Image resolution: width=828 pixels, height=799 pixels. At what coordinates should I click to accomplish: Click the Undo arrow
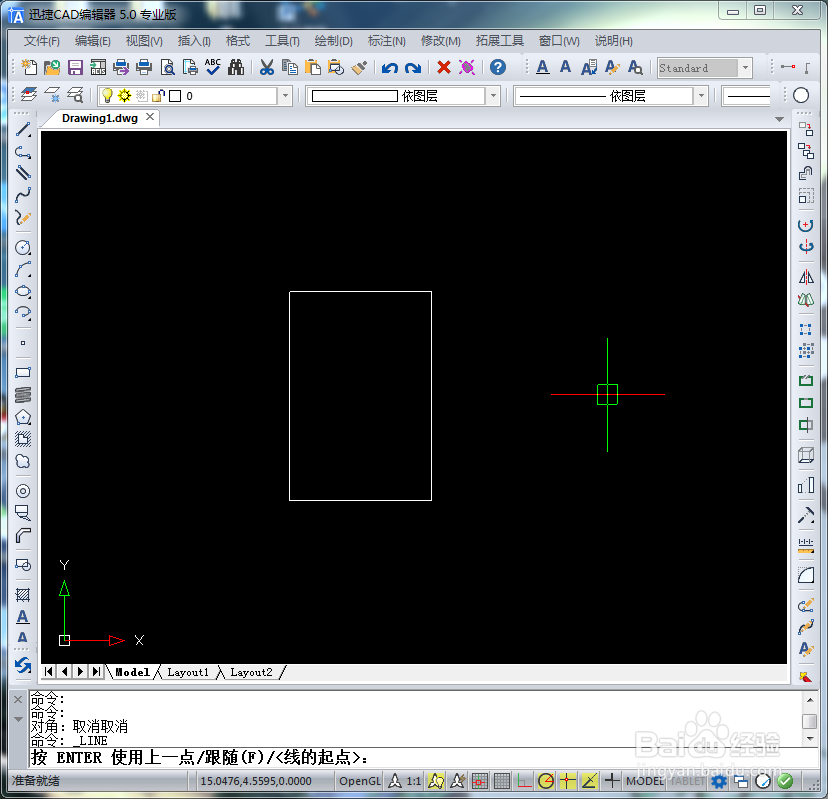(390, 68)
